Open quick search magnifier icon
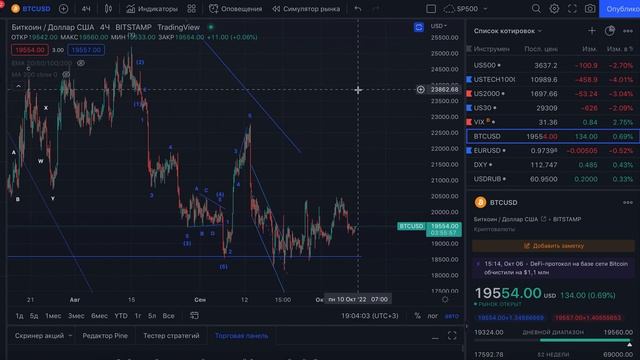640x360 pixels. point(536,9)
